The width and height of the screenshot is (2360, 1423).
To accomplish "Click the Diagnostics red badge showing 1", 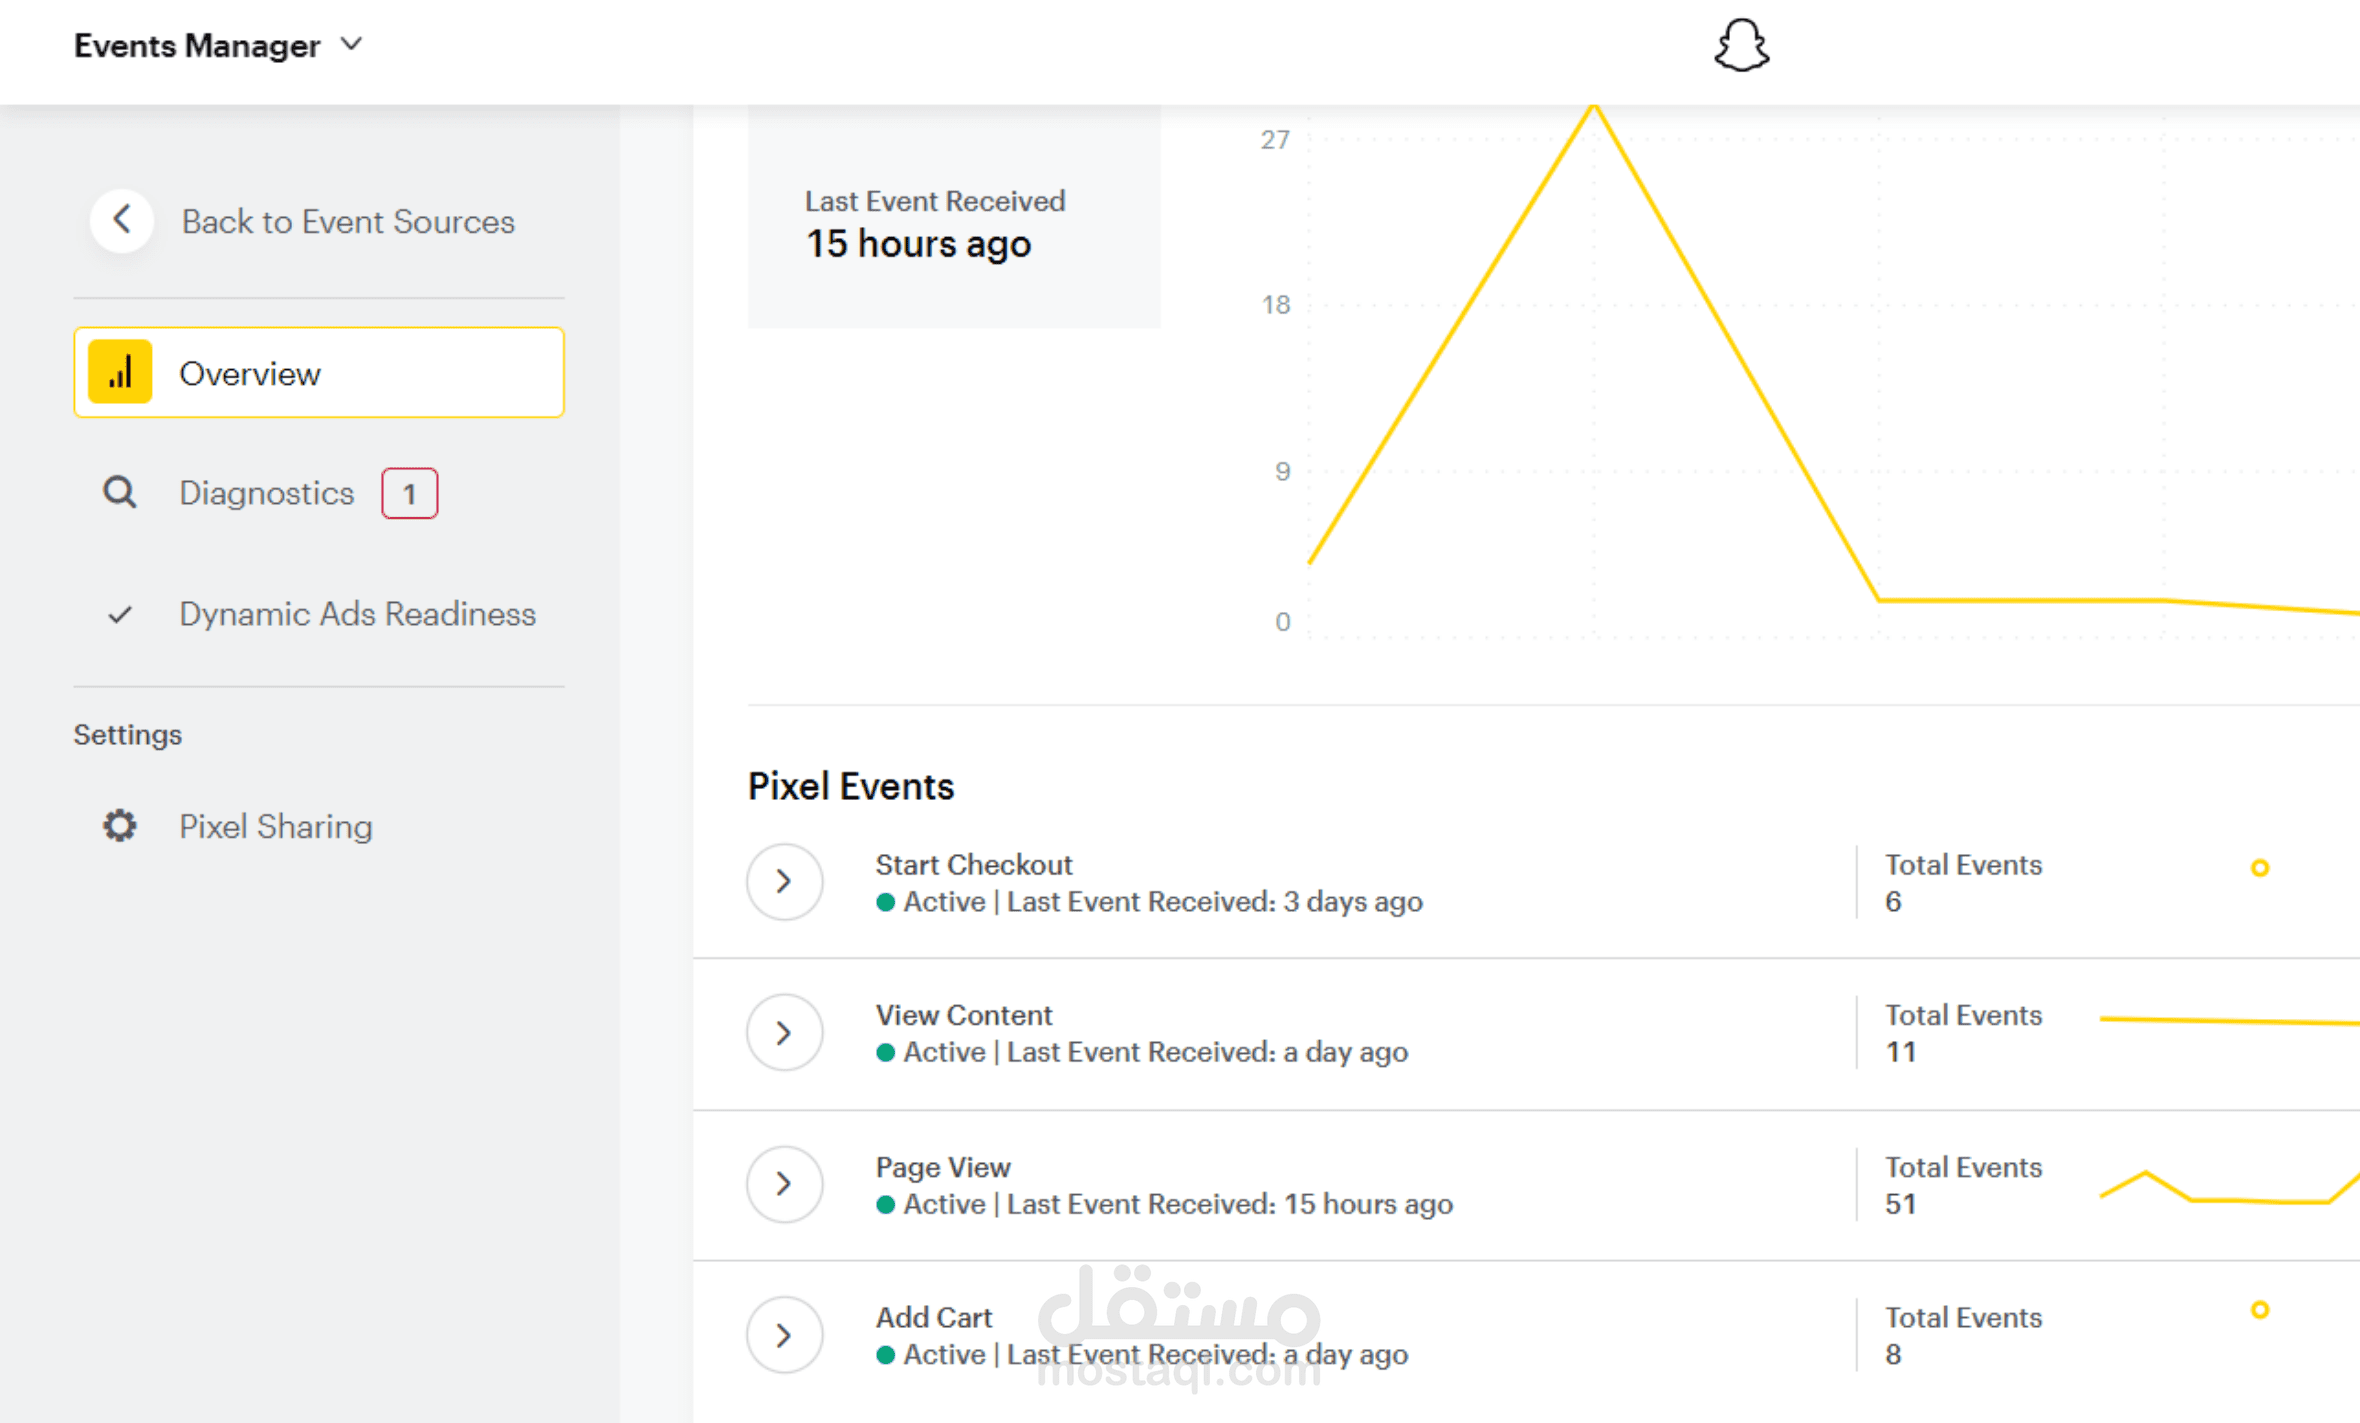I will pyautogui.click(x=409, y=493).
